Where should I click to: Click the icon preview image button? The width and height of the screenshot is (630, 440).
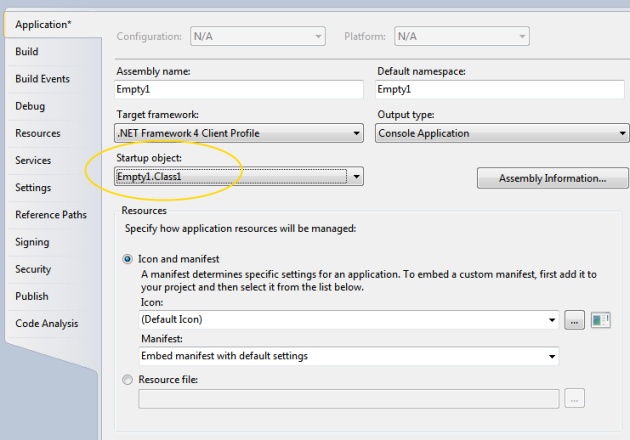coord(601,320)
